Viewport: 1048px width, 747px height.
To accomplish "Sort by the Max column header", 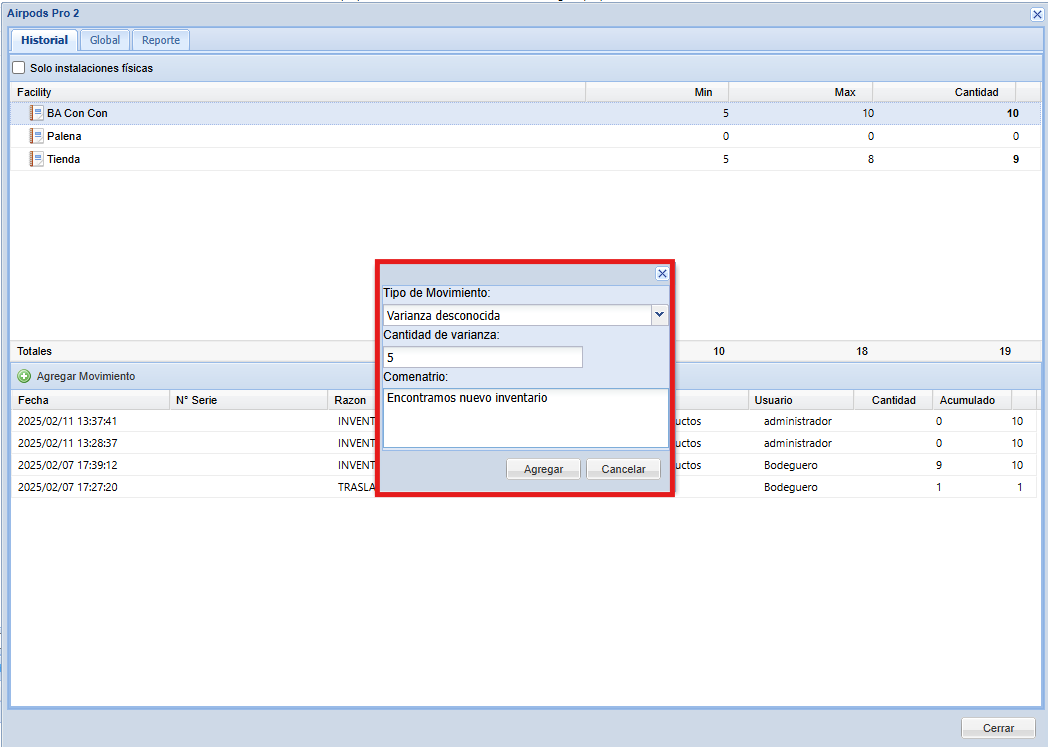I will [x=801, y=92].
